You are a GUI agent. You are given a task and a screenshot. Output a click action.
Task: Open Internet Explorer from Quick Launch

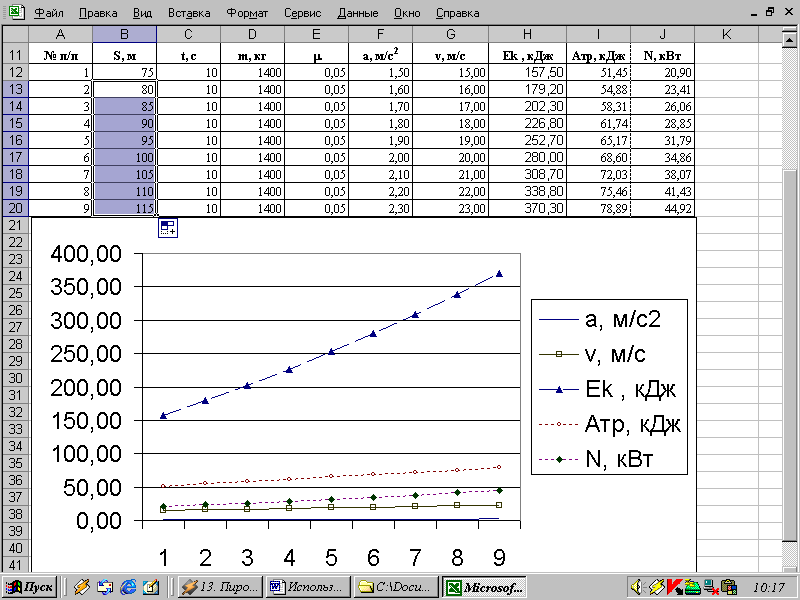pos(127,586)
